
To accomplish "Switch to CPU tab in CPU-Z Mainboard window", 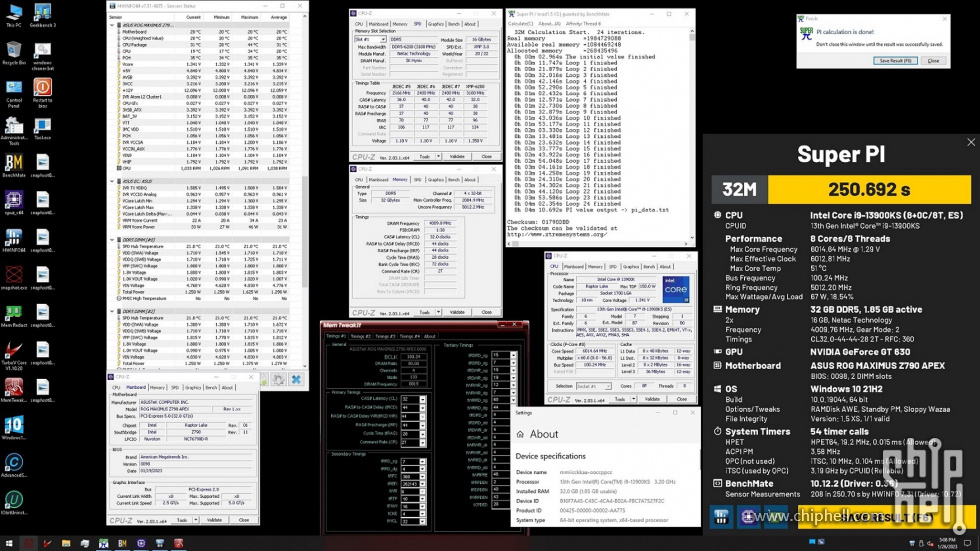I will click(116, 387).
